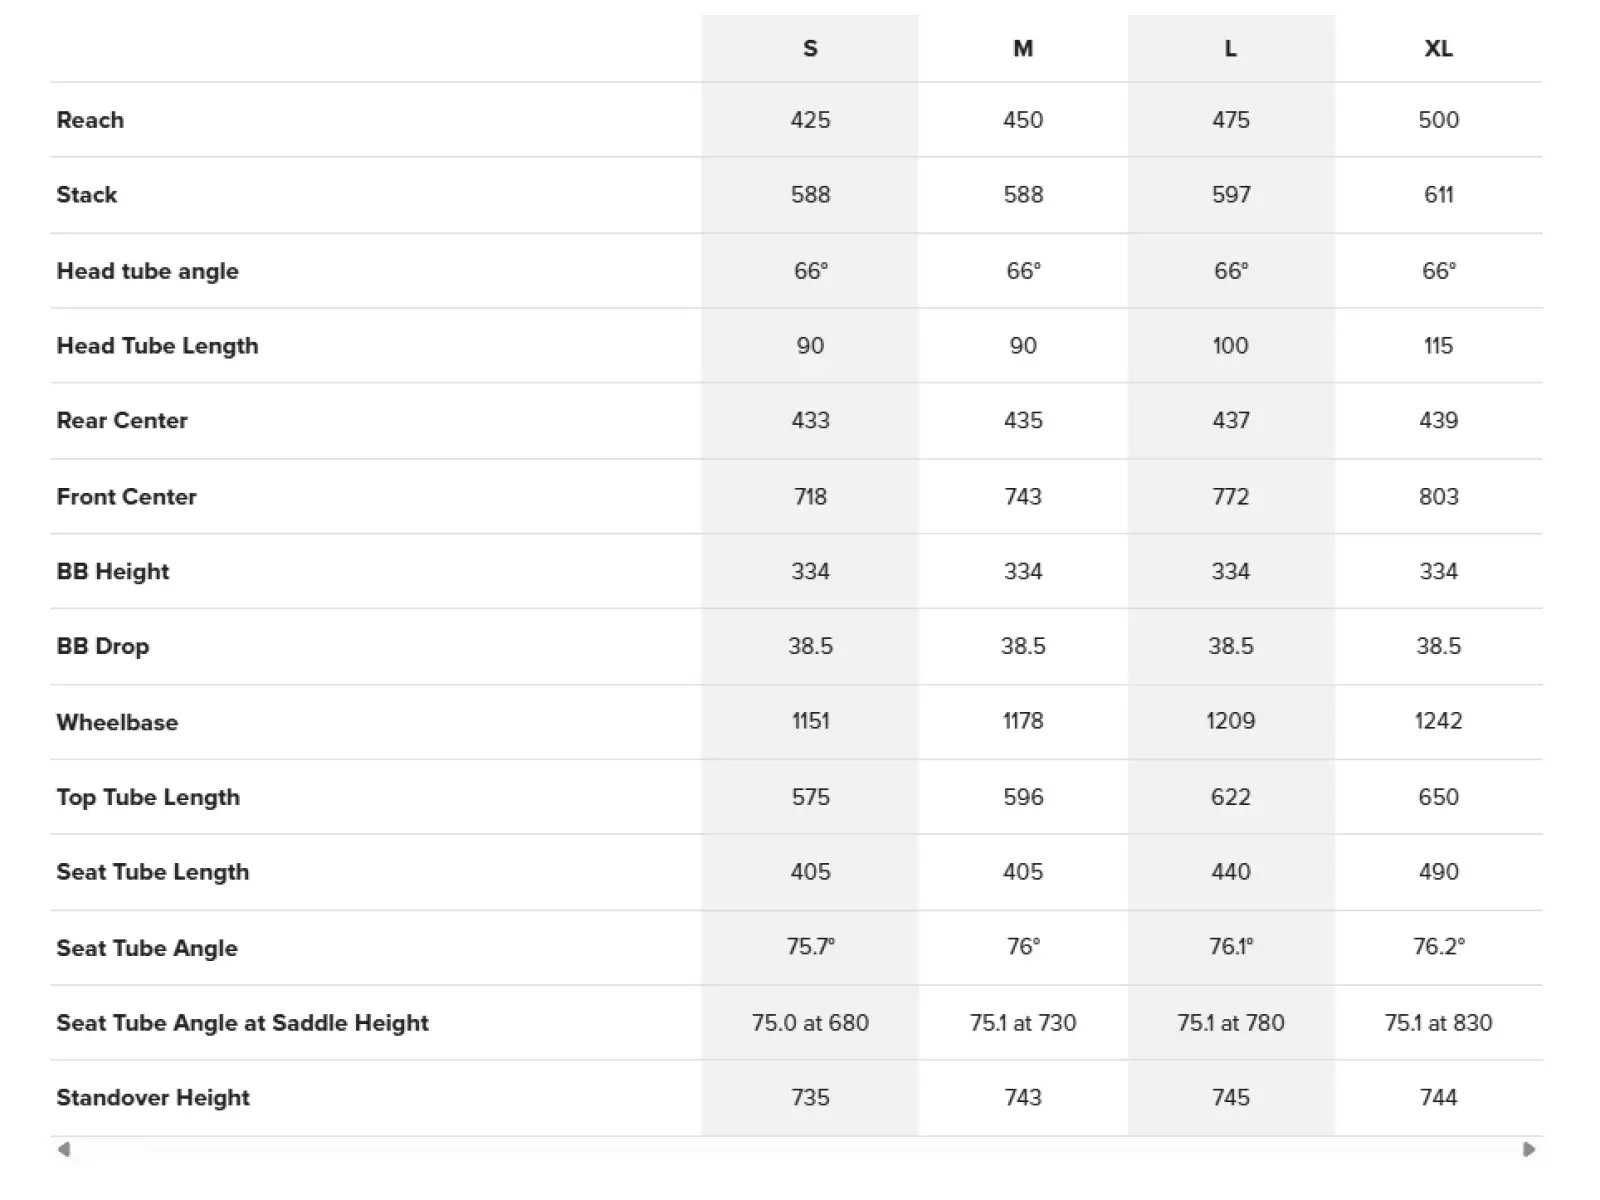Click the 1242 wheelbase value for XL
This screenshot has width=1600, height=1200.
[x=1438, y=721]
